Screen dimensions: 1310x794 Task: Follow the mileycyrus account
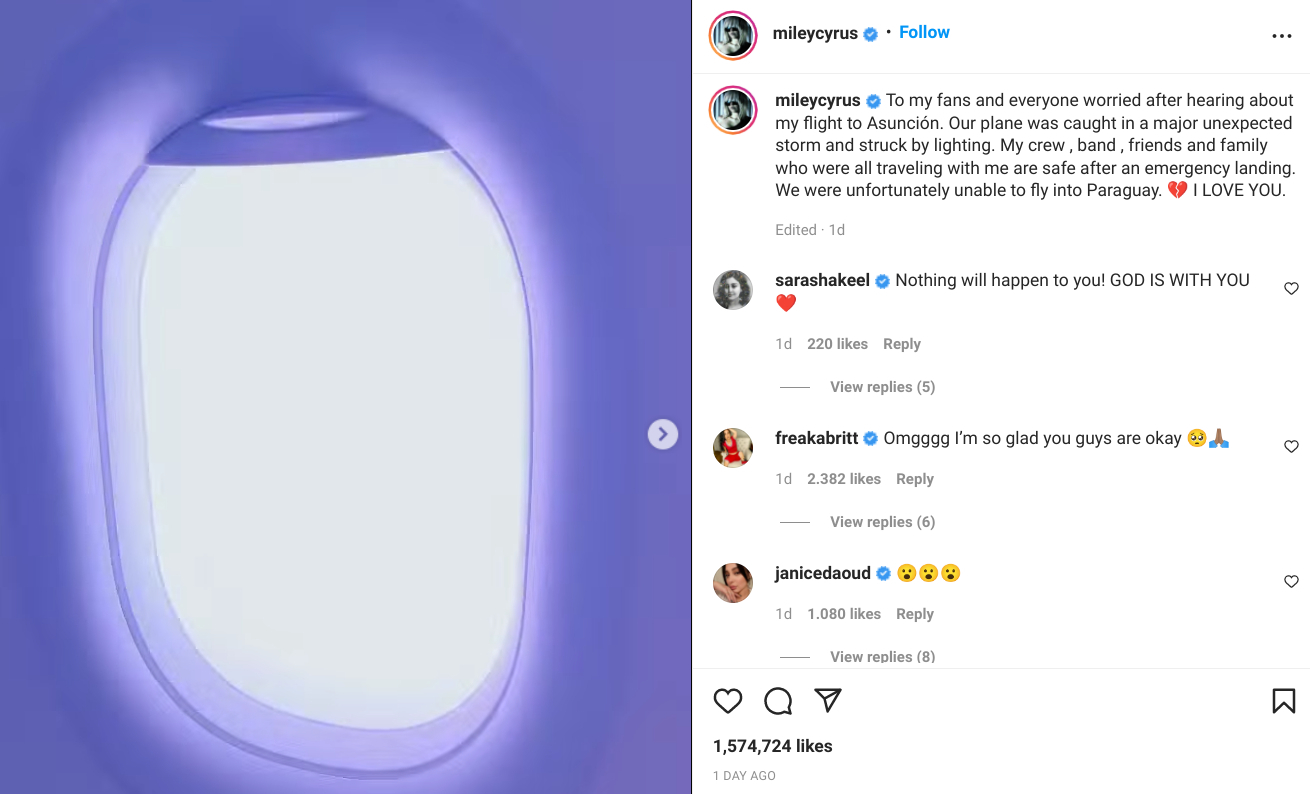[924, 32]
